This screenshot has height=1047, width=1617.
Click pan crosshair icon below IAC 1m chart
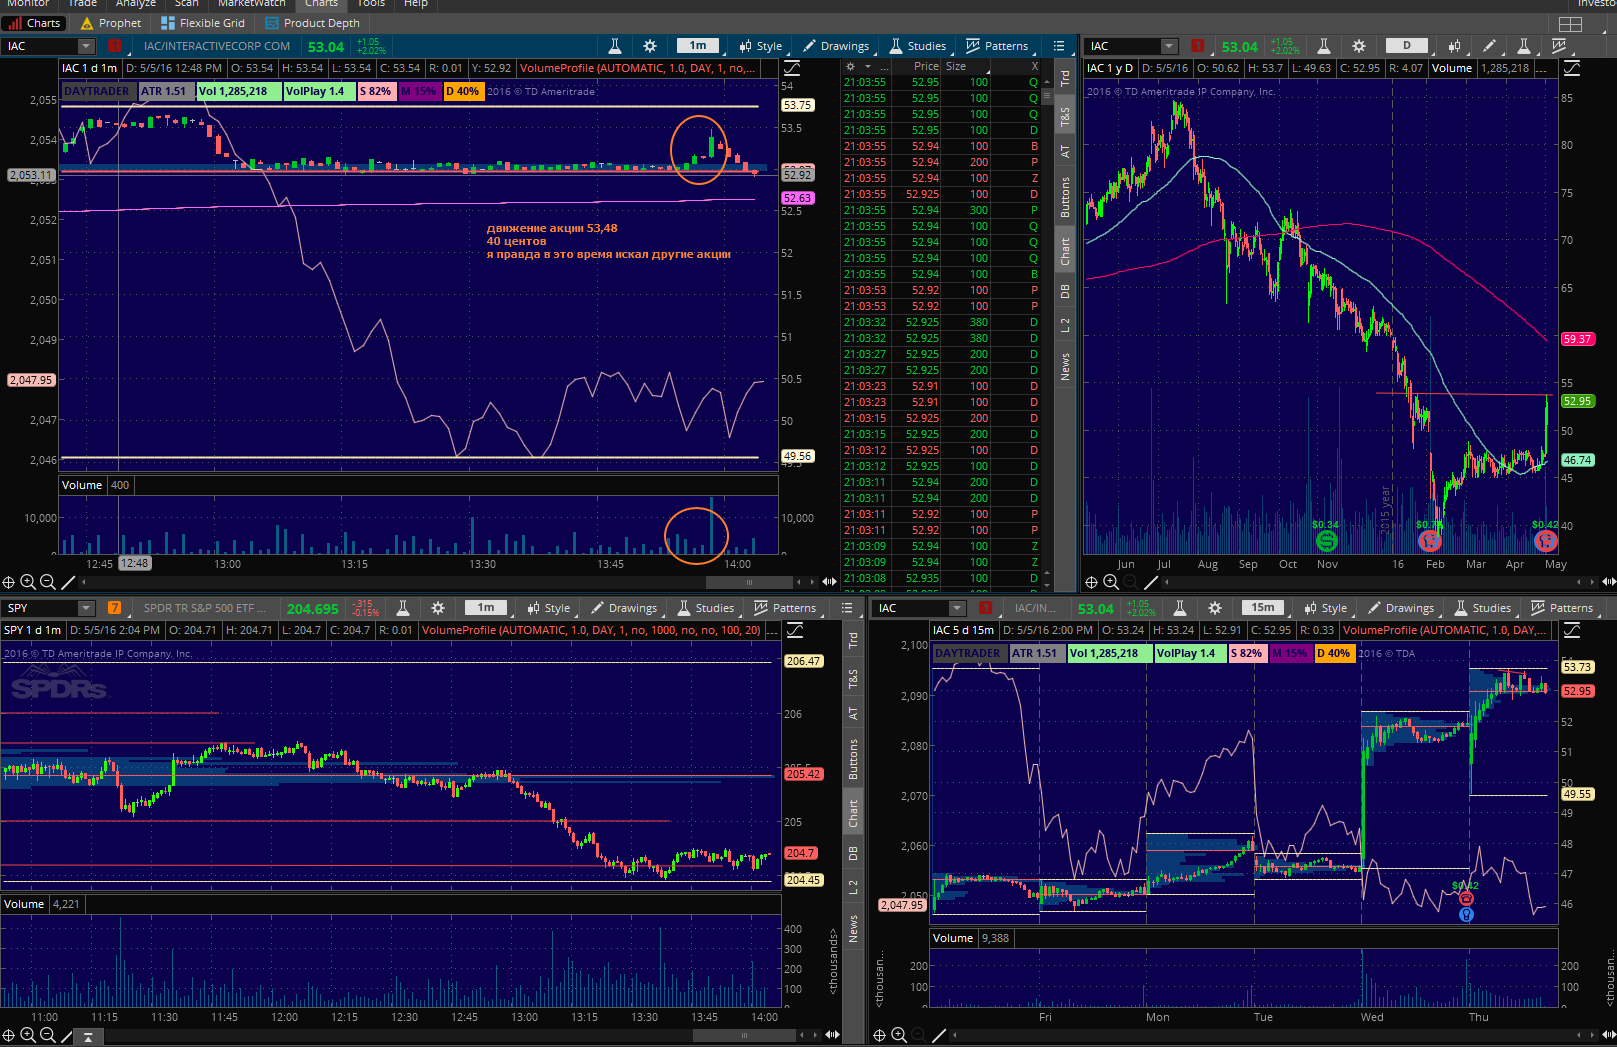9,582
